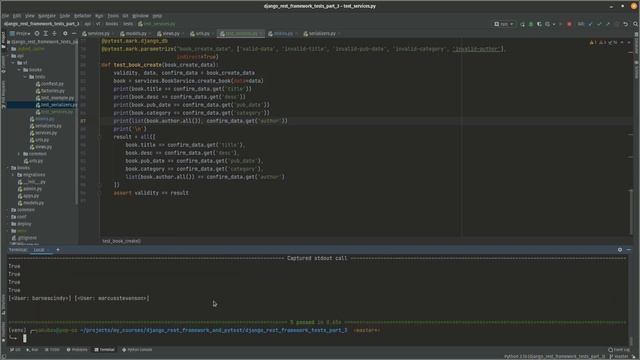Run with coverage icon in toolbar
This screenshot has height=360, width=640.
[x=539, y=24]
